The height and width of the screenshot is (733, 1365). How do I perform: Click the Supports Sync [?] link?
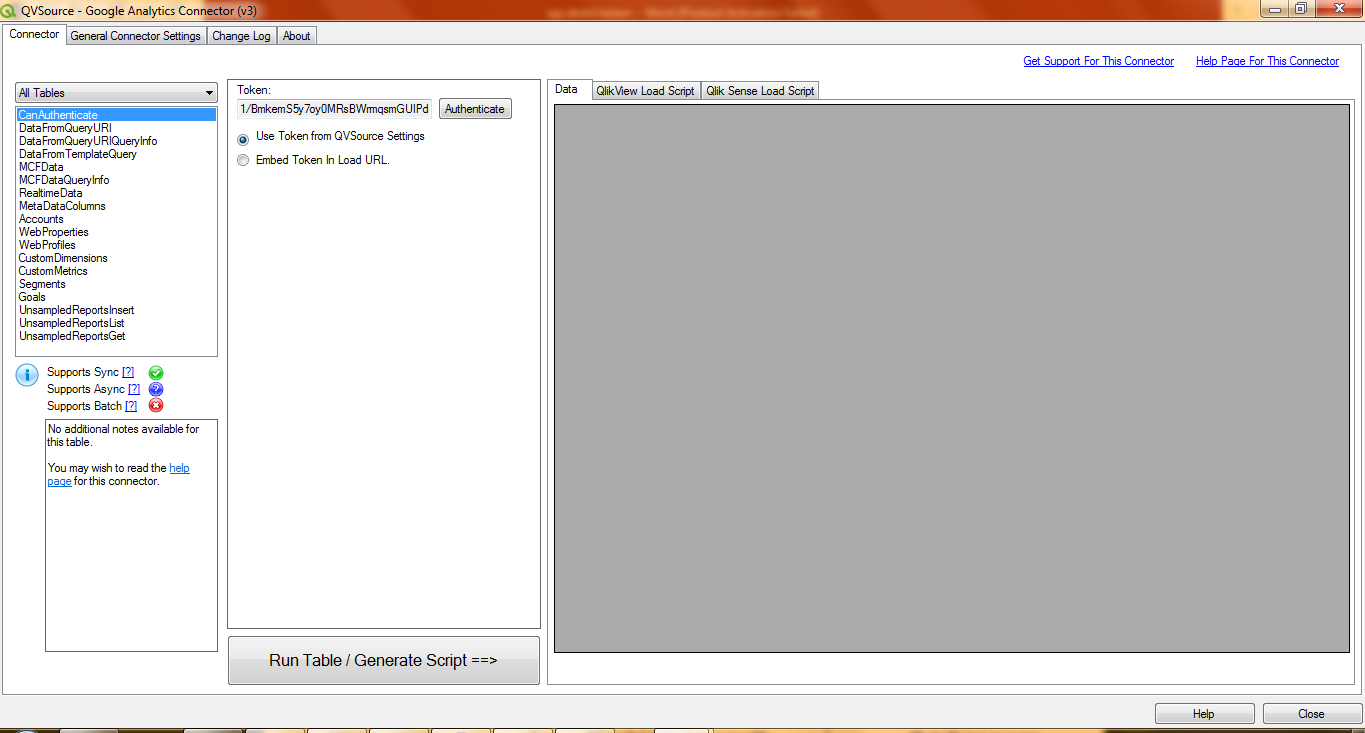pyautogui.click(x=128, y=372)
